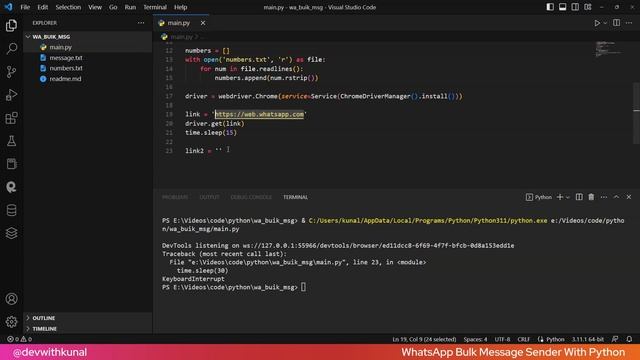Open readme.md in the explorer
The width and height of the screenshot is (640, 360).
pyautogui.click(x=65, y=79)
